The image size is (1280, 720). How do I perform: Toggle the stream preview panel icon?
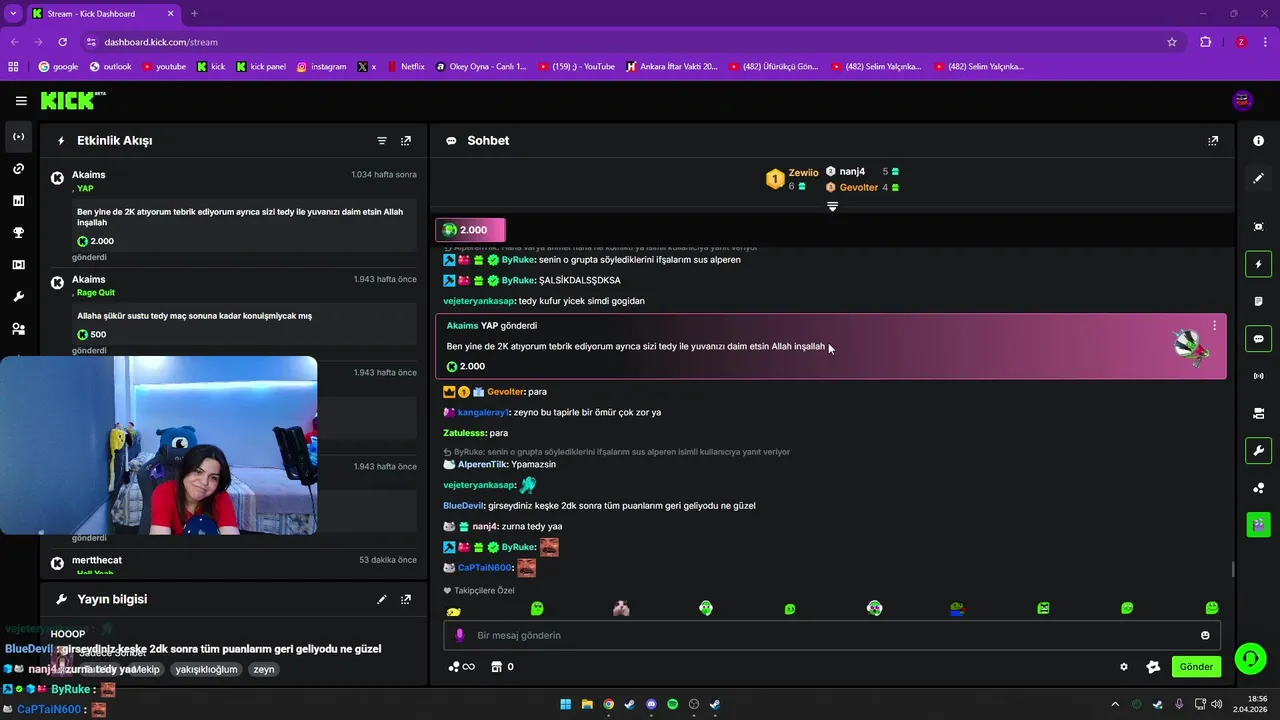[x=1259, y=227]
